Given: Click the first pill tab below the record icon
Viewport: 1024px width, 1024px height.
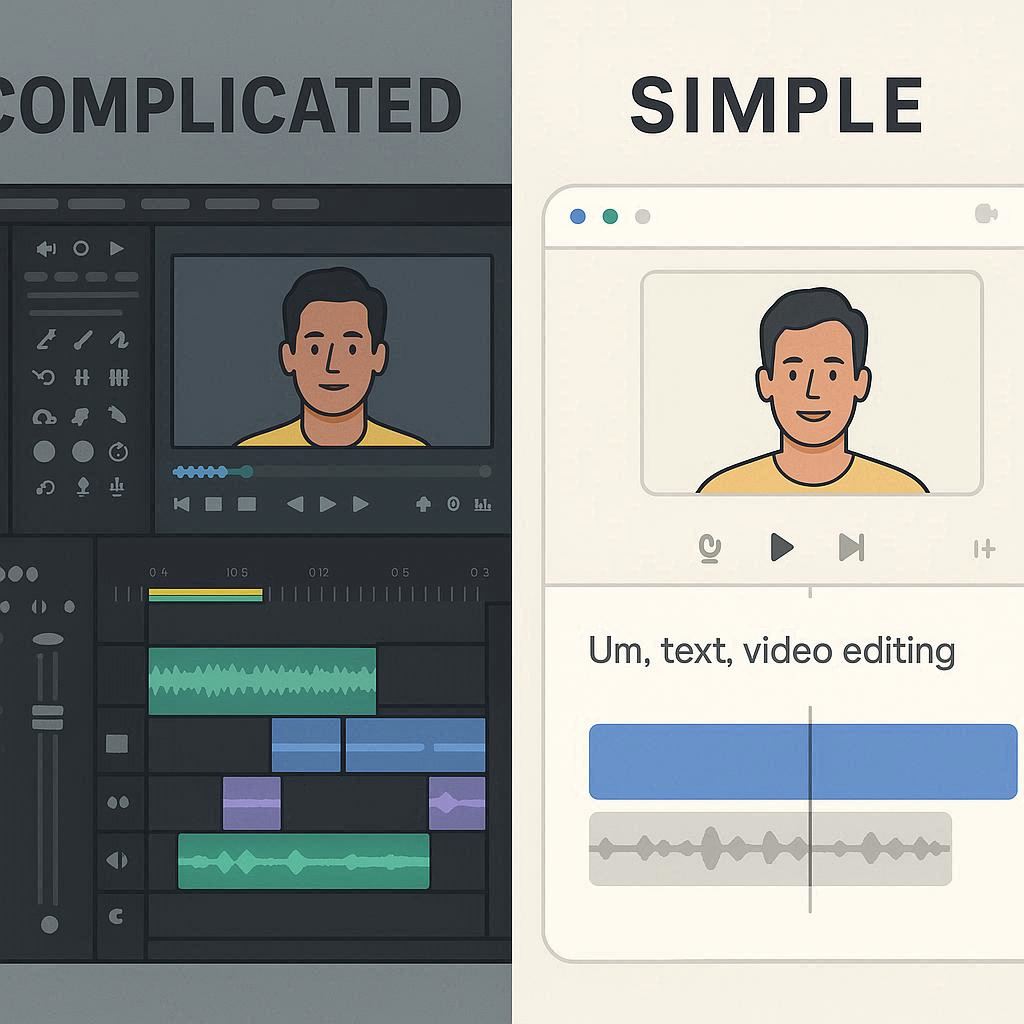Looking at the screenshot, I should 36,277.
